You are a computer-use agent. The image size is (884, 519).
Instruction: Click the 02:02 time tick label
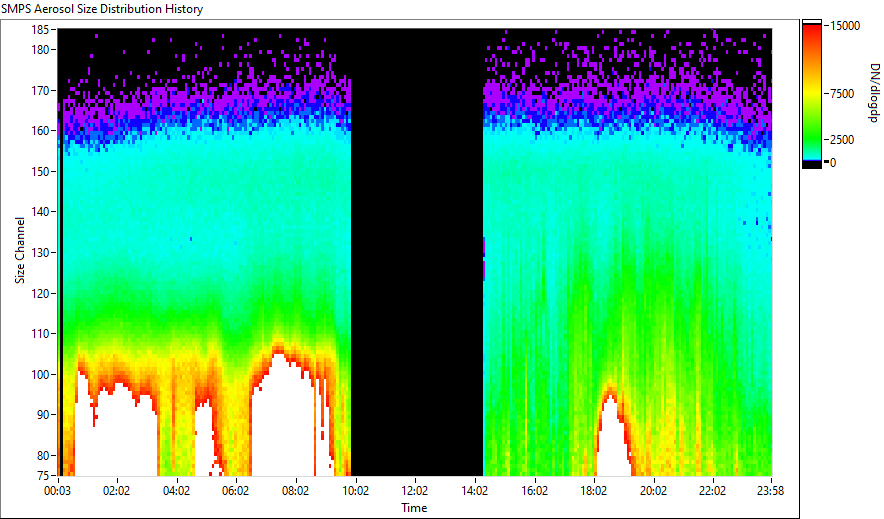(117, 491)
